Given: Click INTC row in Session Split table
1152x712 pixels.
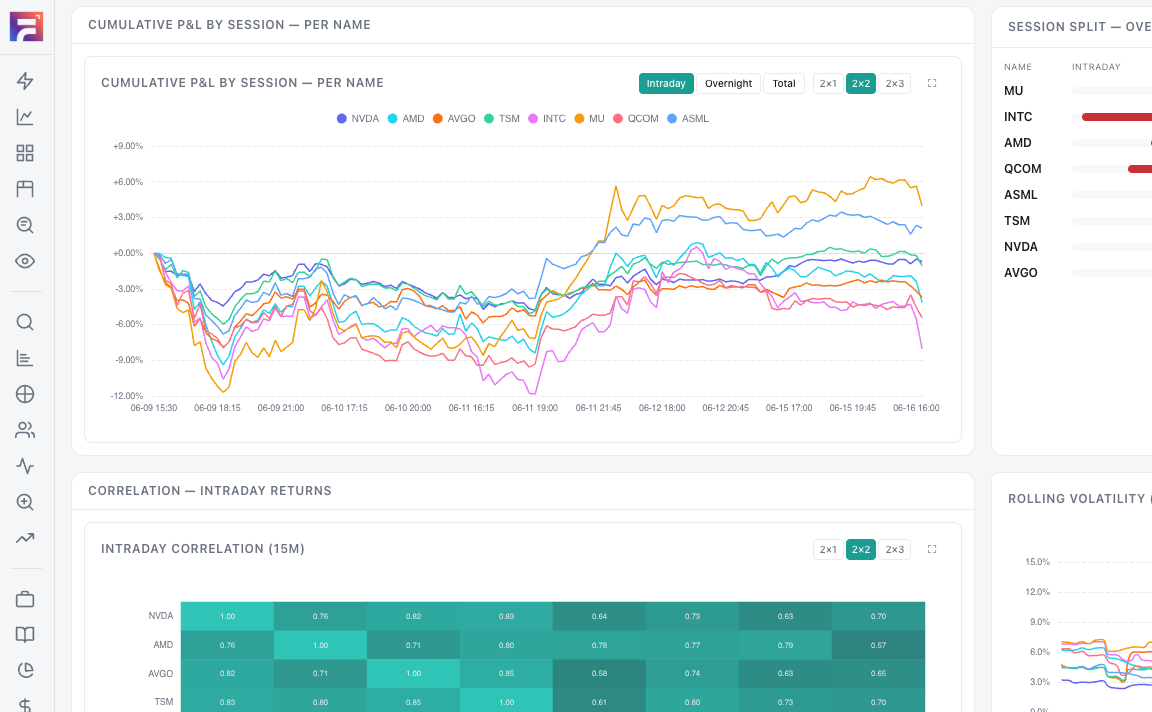Looking at the screenshot, I should 1078,117.
